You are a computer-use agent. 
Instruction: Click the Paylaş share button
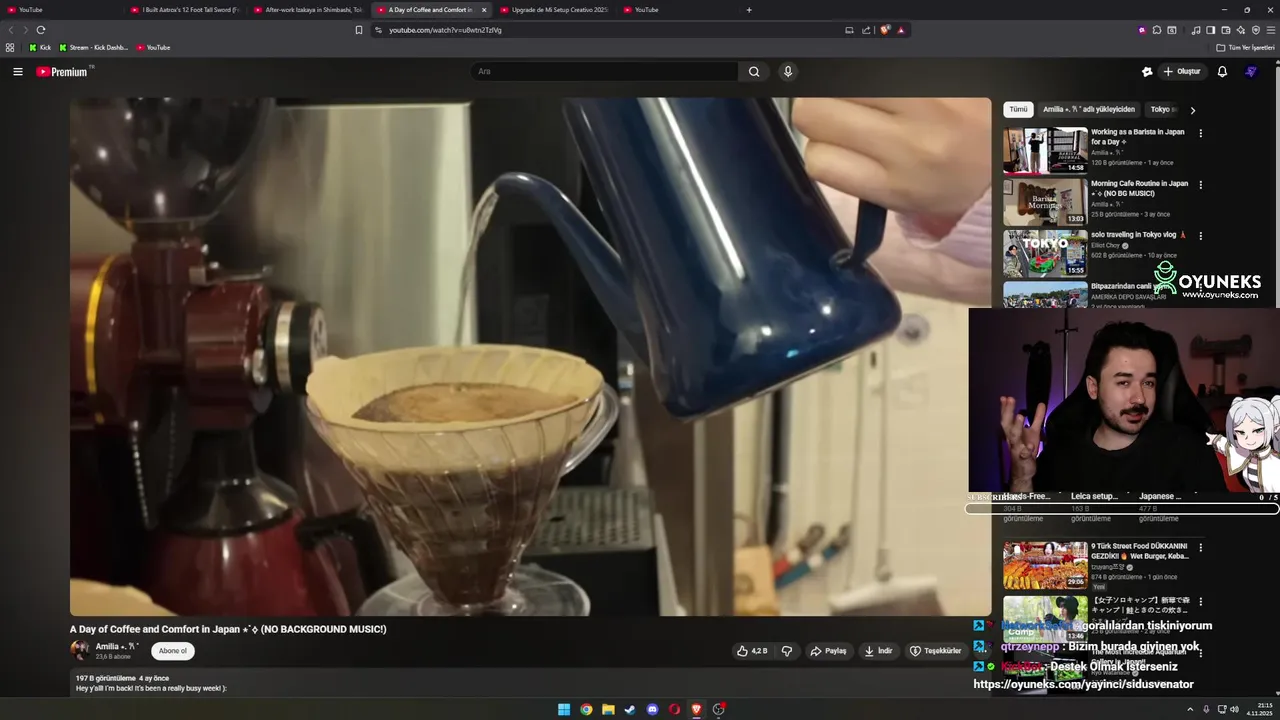[828, 651]
